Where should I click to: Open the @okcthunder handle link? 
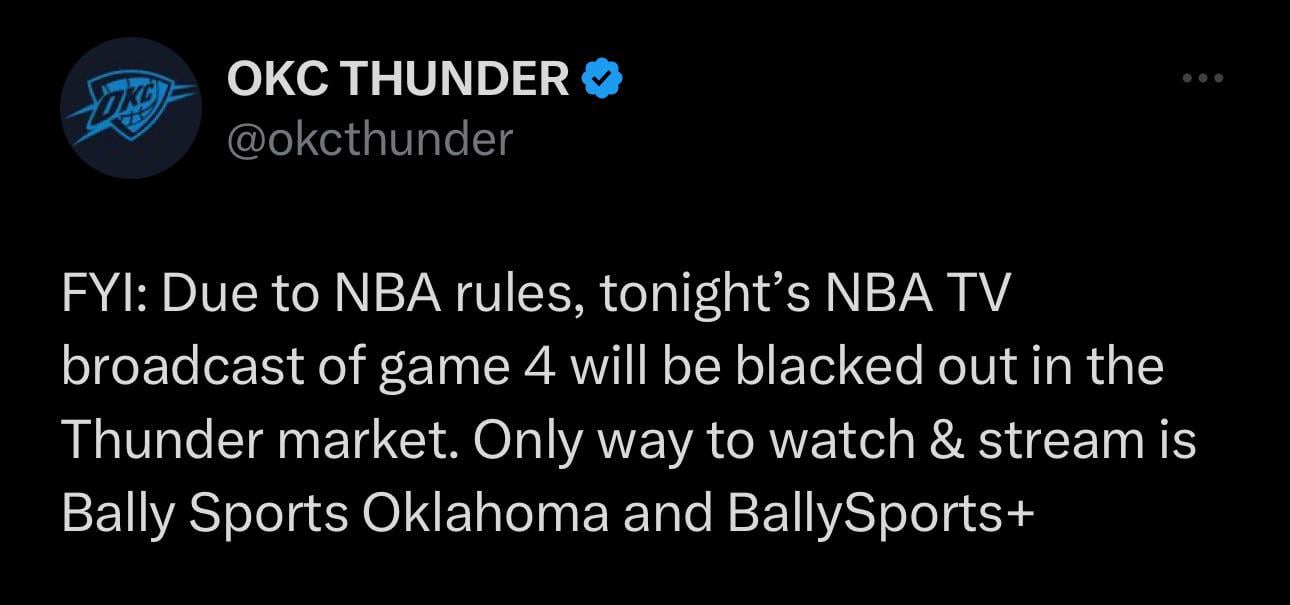coord(370,139)
